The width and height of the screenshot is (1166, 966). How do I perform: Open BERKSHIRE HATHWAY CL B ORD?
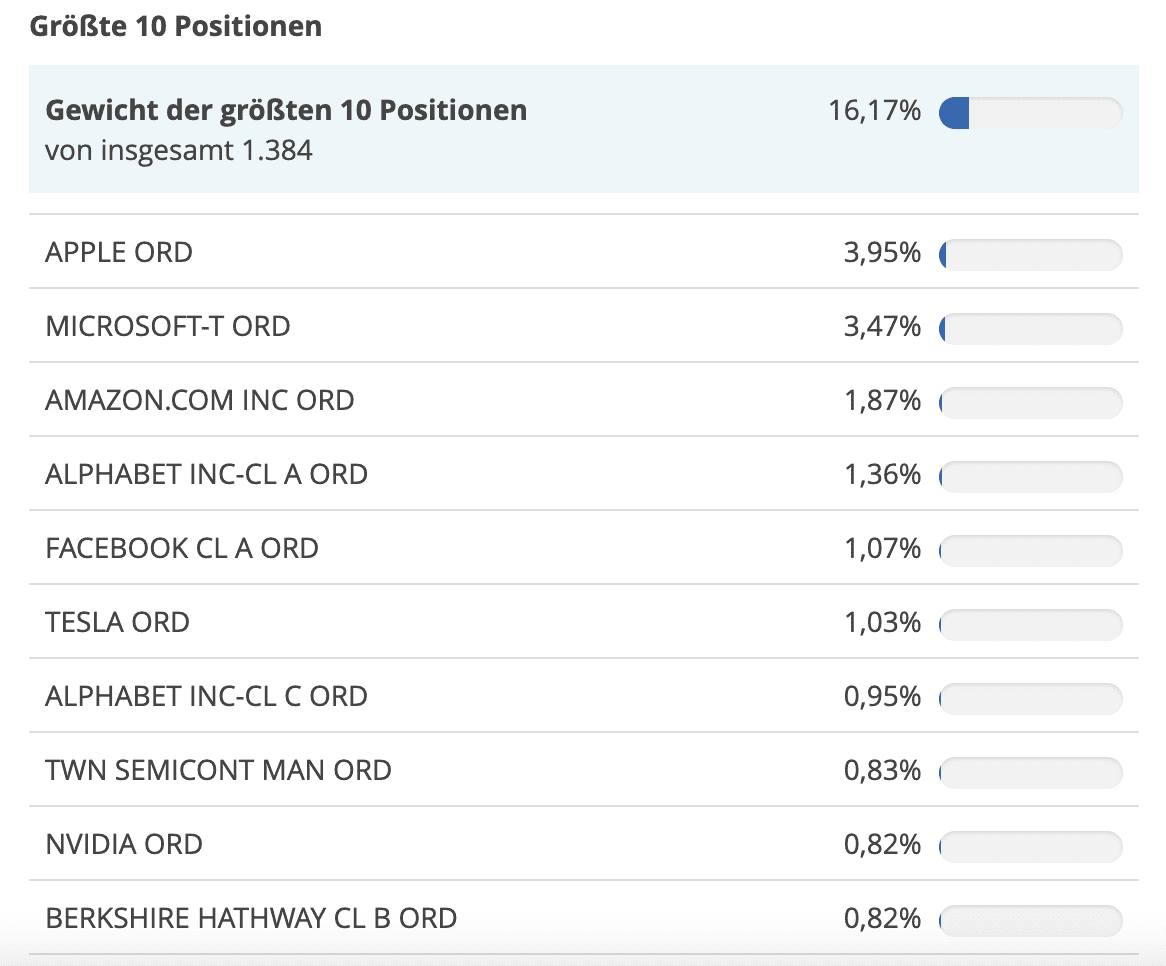251,918
